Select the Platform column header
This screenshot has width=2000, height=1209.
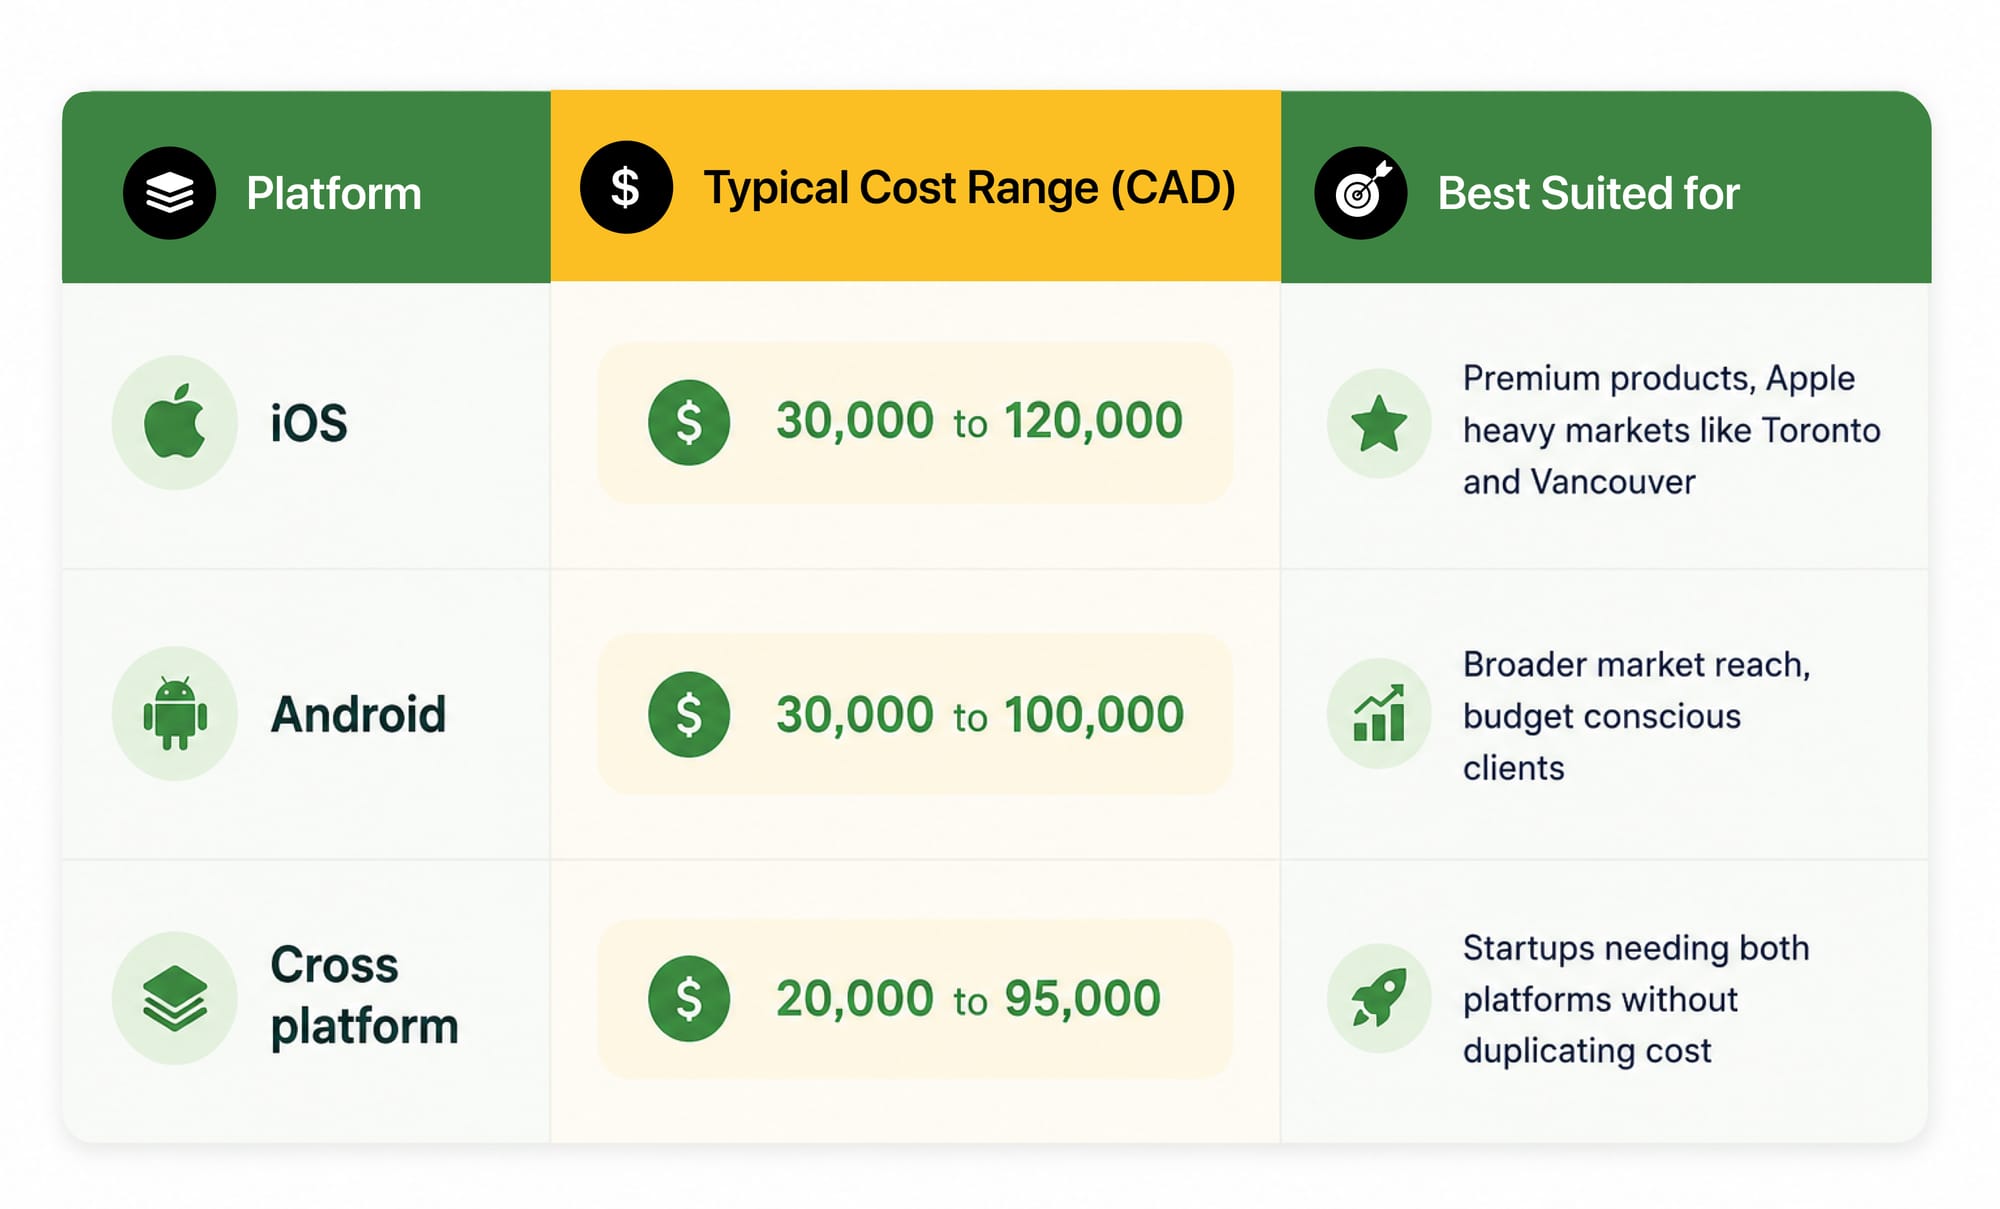point(306,187)
